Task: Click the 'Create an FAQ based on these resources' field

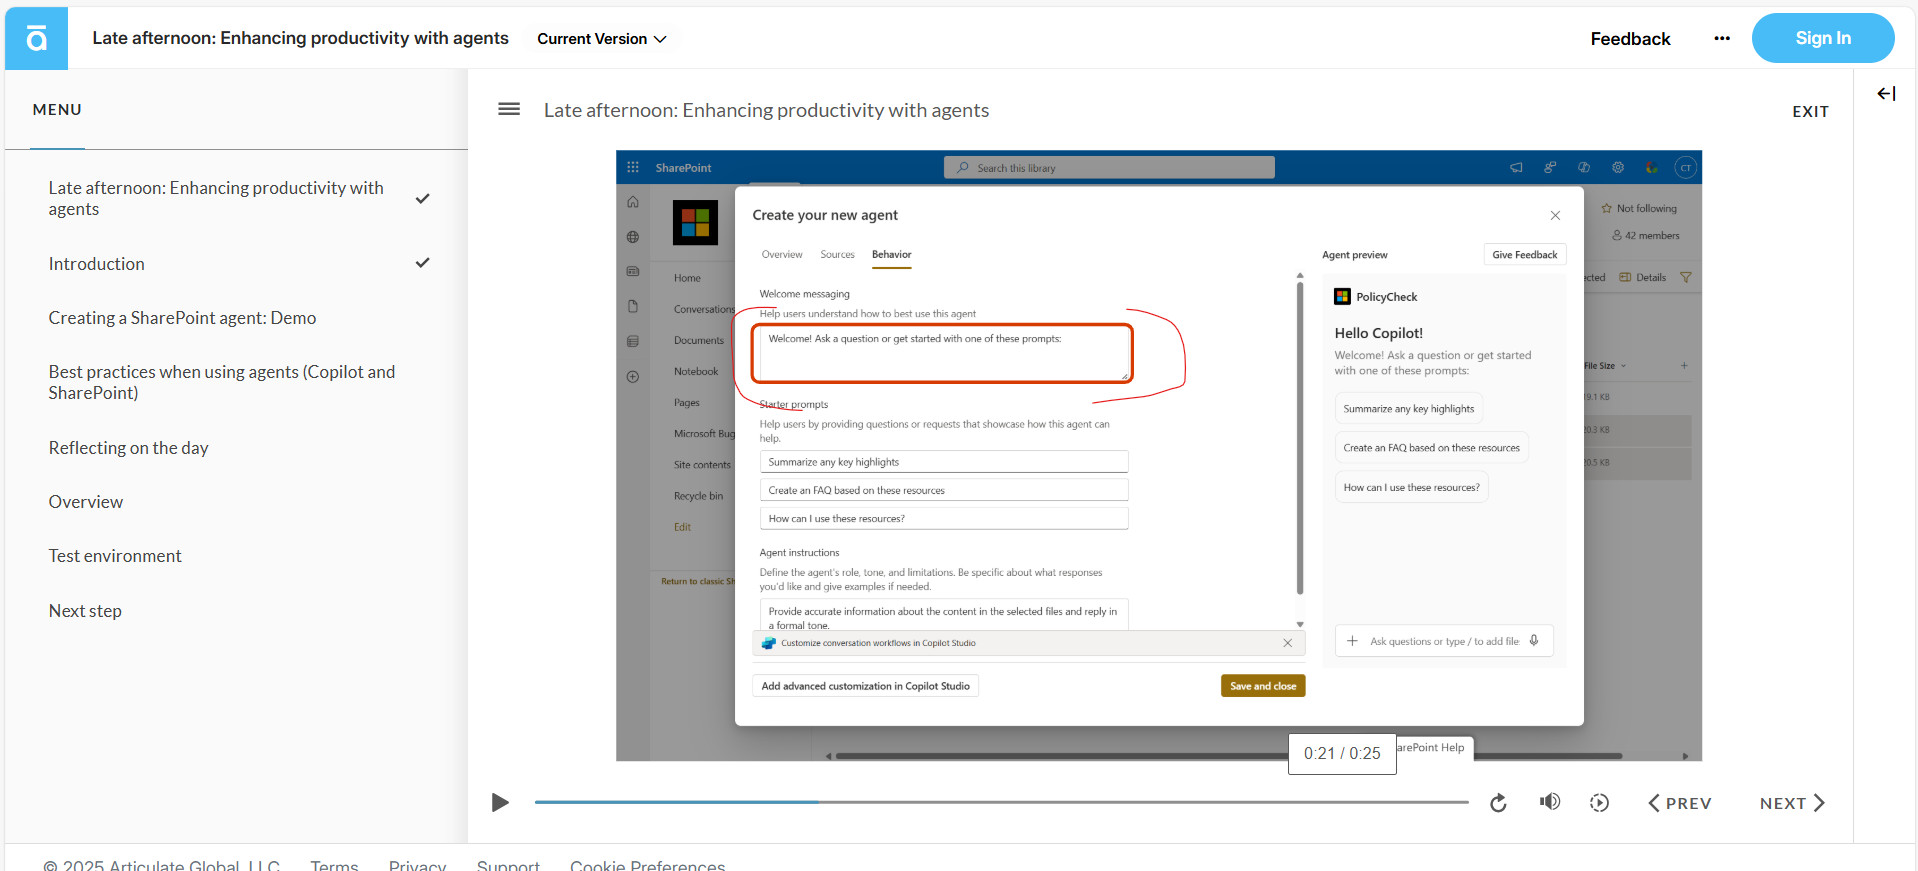Action: click(944, 490)
